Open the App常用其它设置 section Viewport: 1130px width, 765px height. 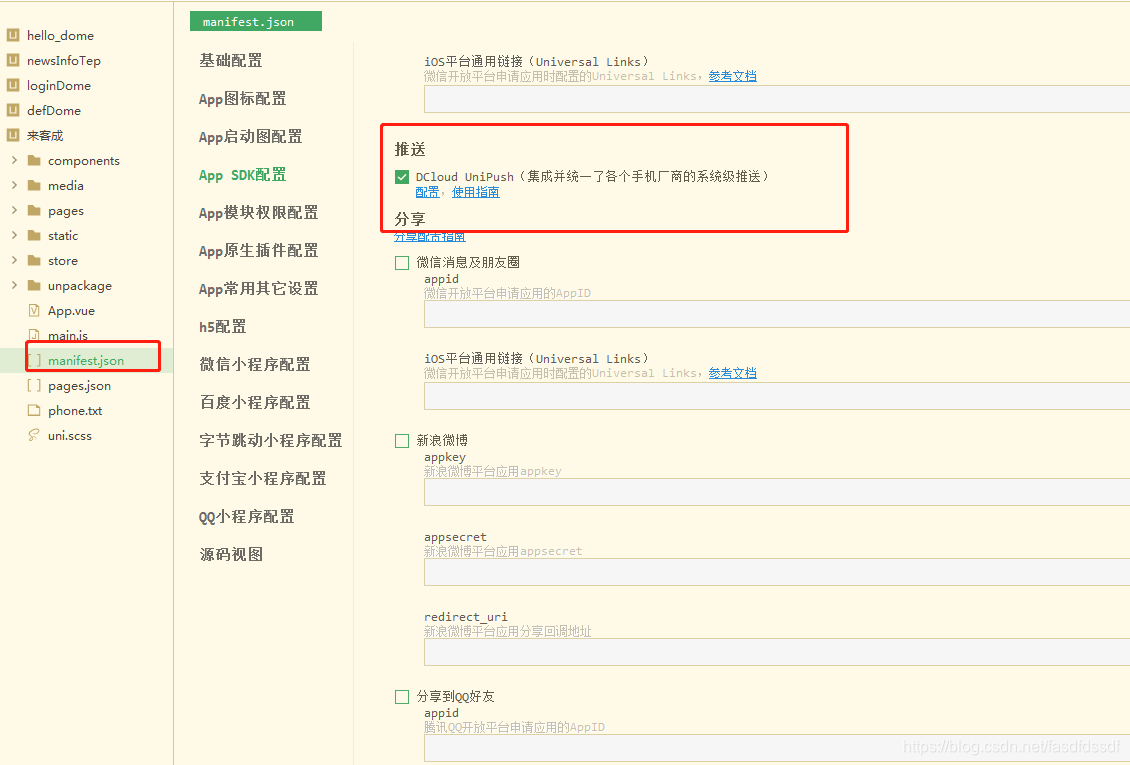click(258, 289)
